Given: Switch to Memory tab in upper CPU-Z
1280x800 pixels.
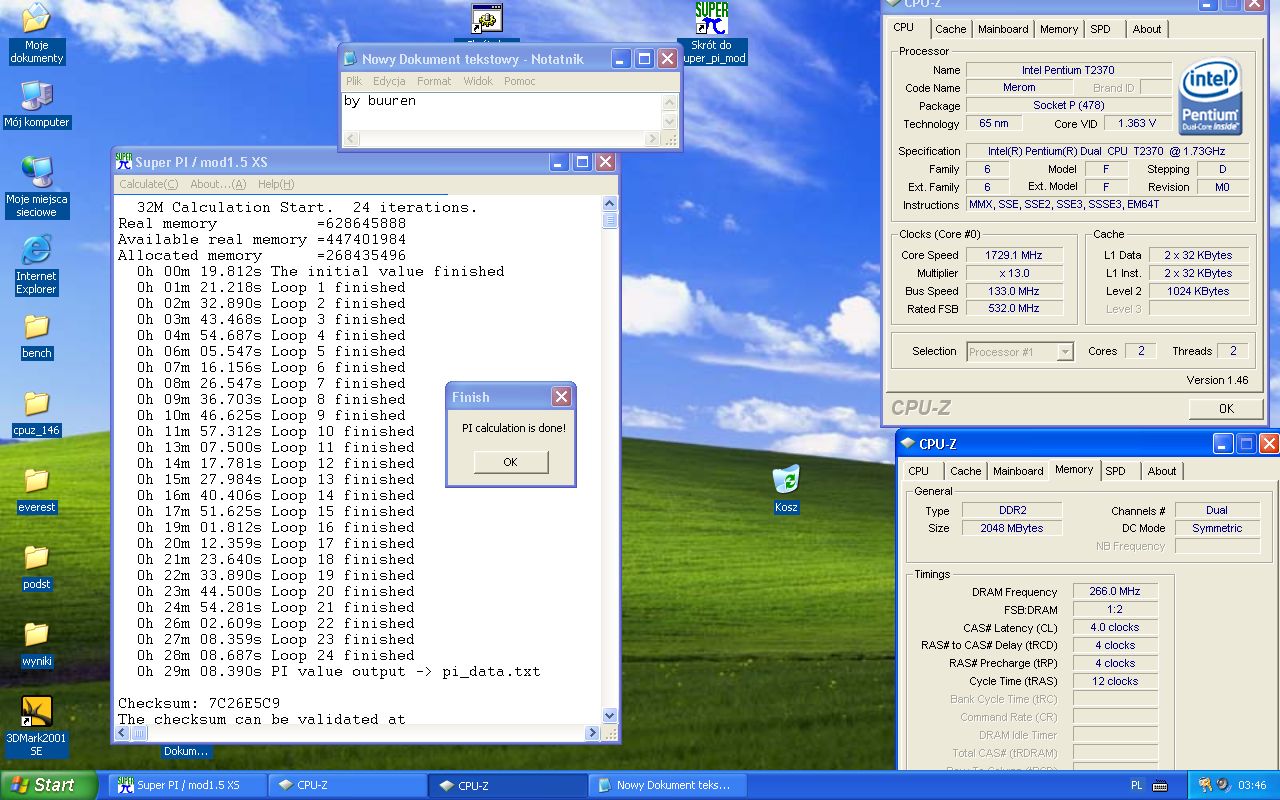Looking at the screenshot, I should pyautogui.click(x=1059, y=29).
